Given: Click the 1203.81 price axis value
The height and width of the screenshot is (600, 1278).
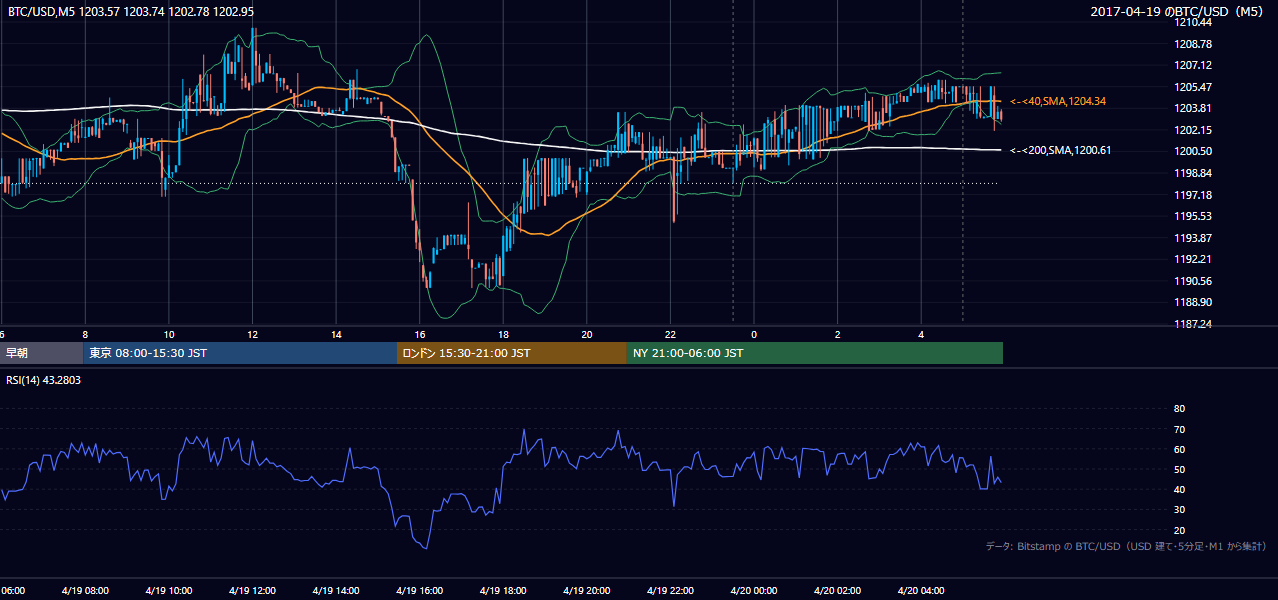Looking at the screenshot, I should (x=1194, y=108).
